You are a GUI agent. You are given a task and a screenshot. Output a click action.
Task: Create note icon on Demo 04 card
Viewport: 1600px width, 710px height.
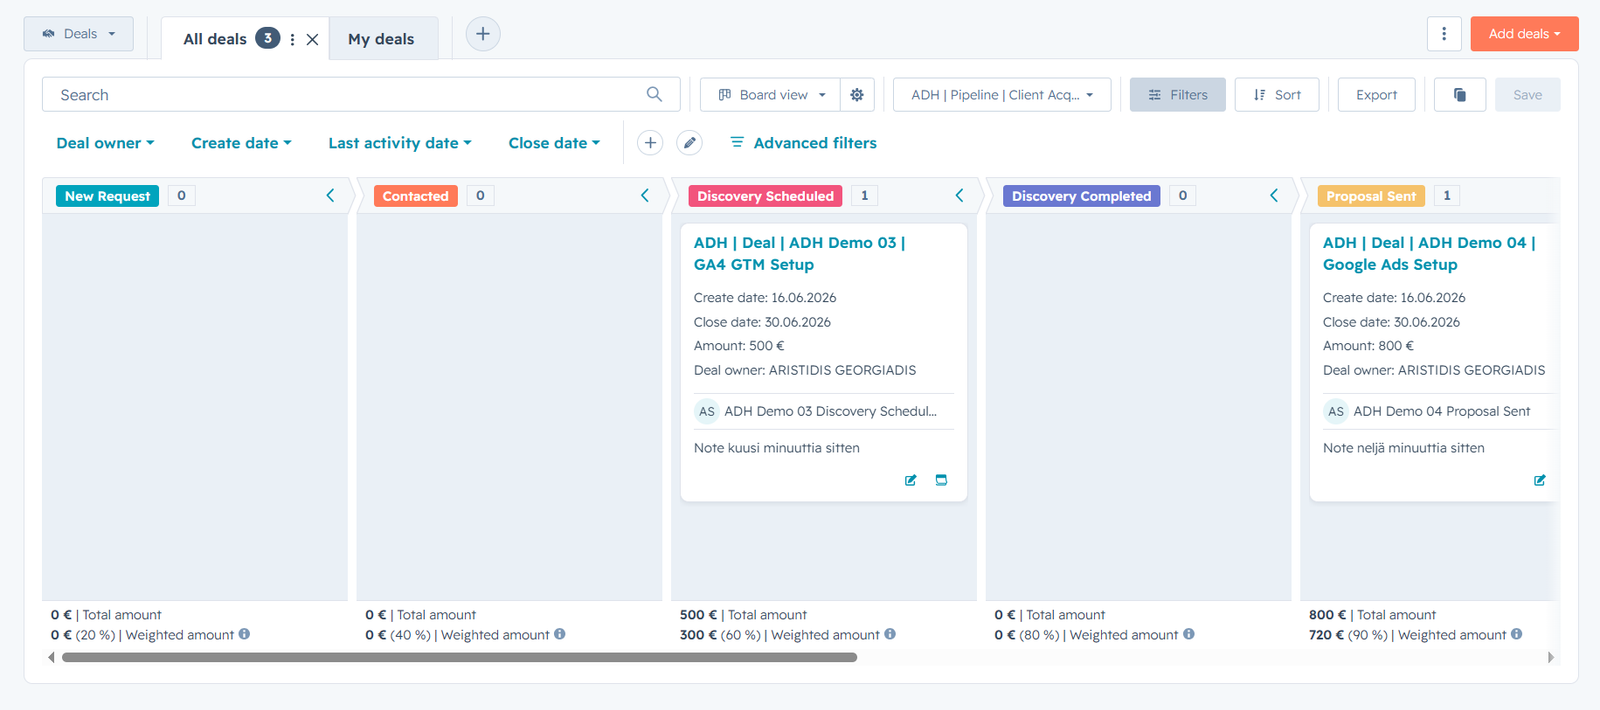(x=1540, y=480)
